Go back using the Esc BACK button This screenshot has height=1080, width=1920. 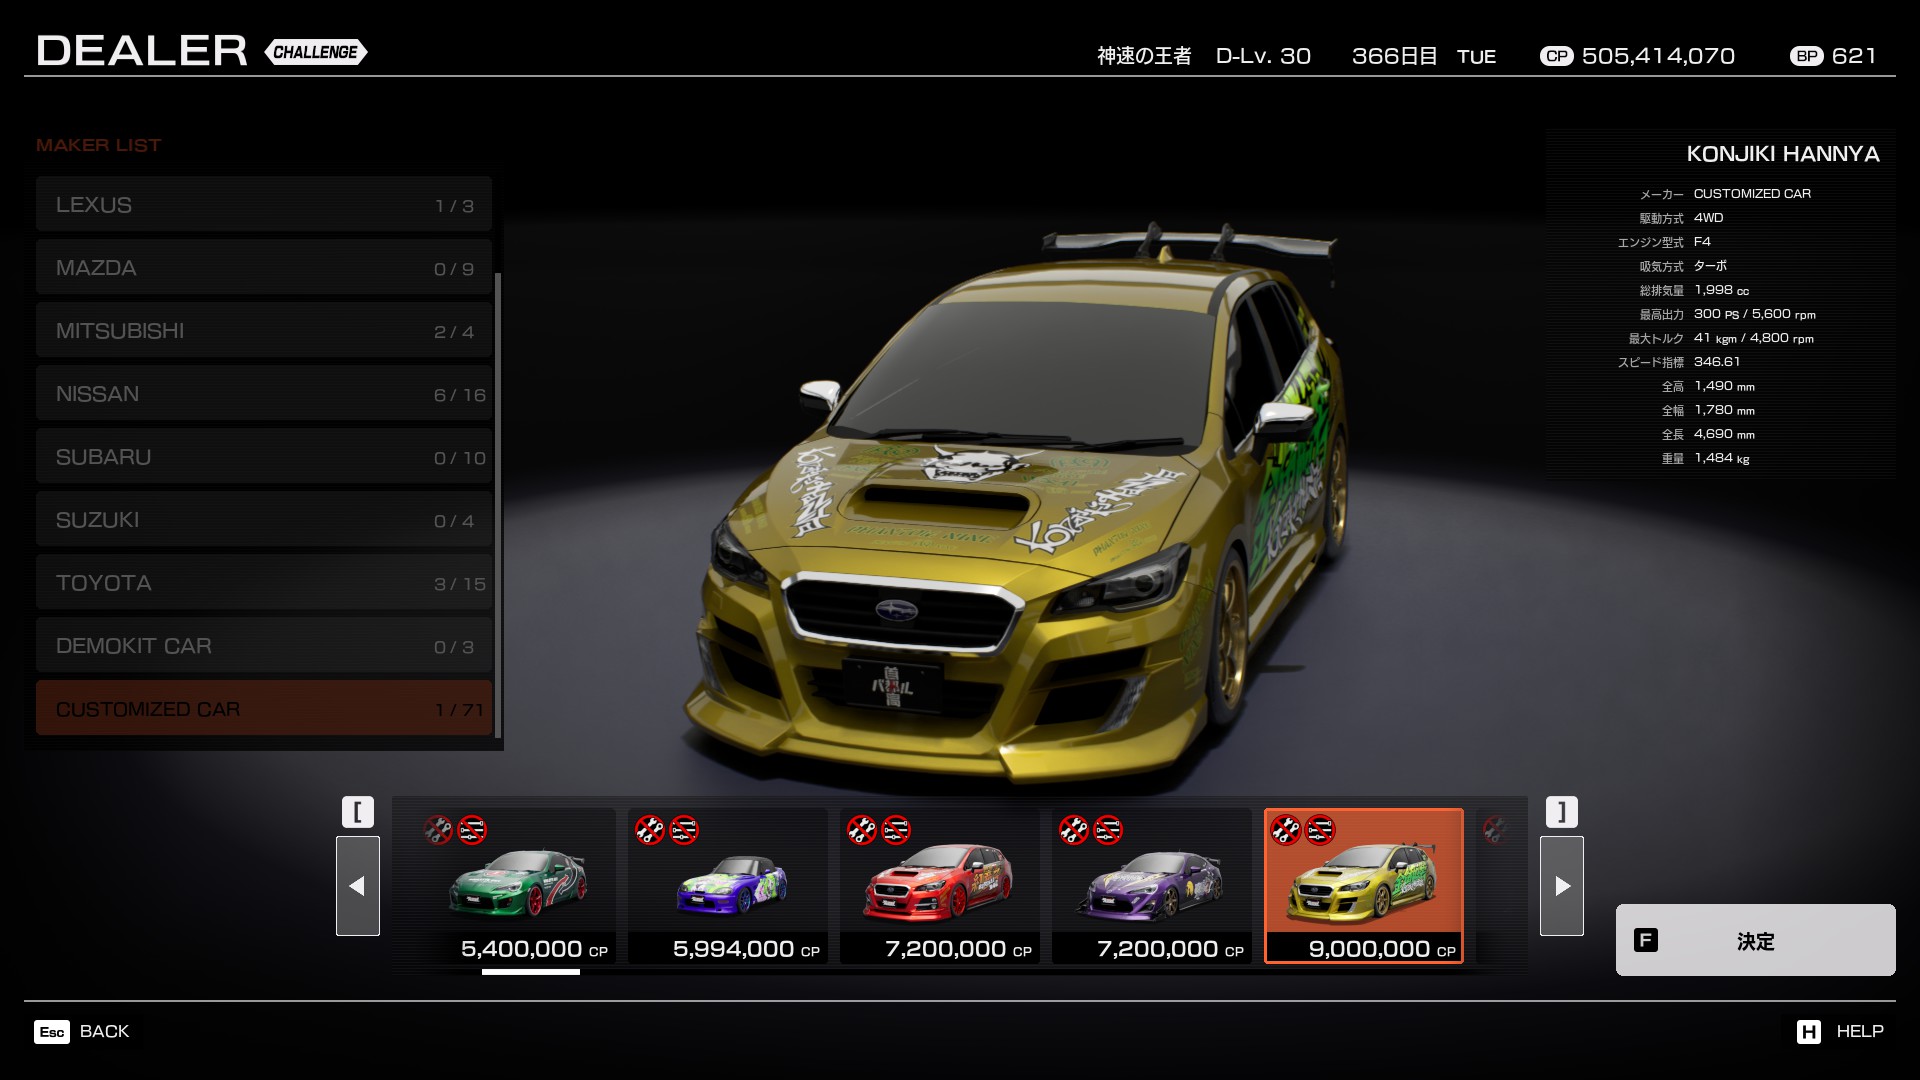tap(82, 1031)
